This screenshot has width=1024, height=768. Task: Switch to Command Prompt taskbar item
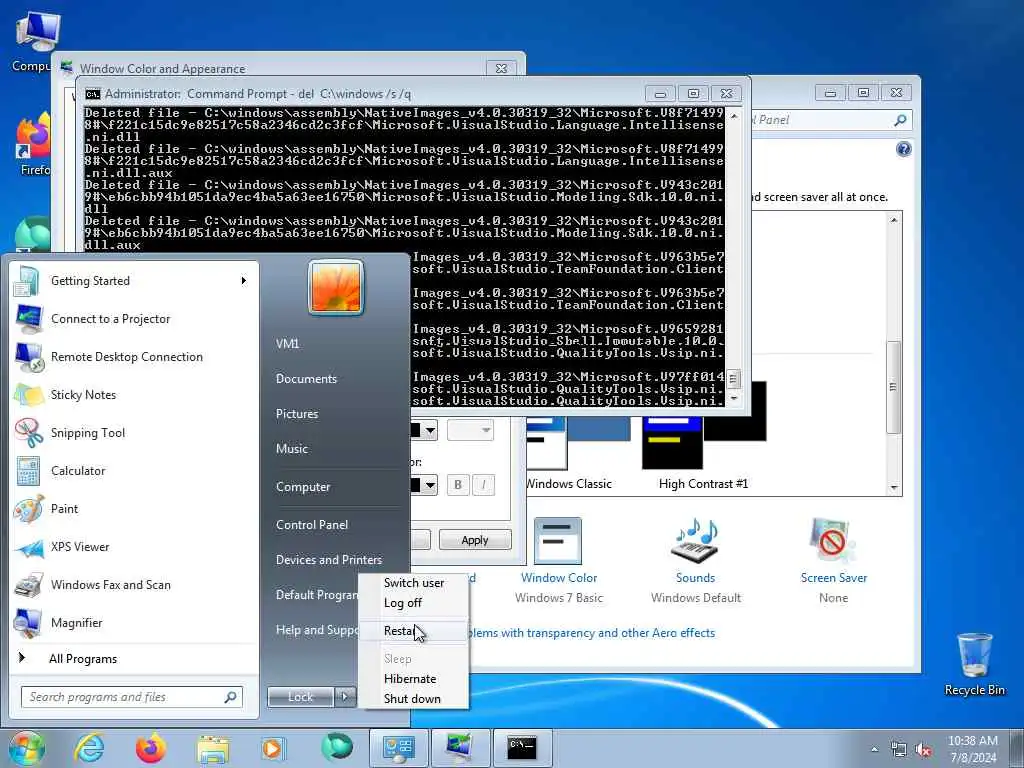tap(522, 748)
